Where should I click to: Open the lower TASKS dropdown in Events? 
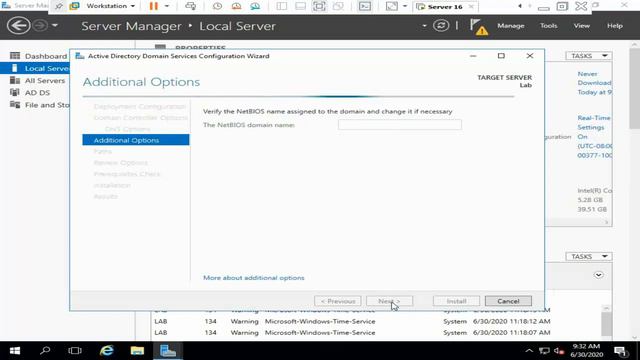[589, 256]
